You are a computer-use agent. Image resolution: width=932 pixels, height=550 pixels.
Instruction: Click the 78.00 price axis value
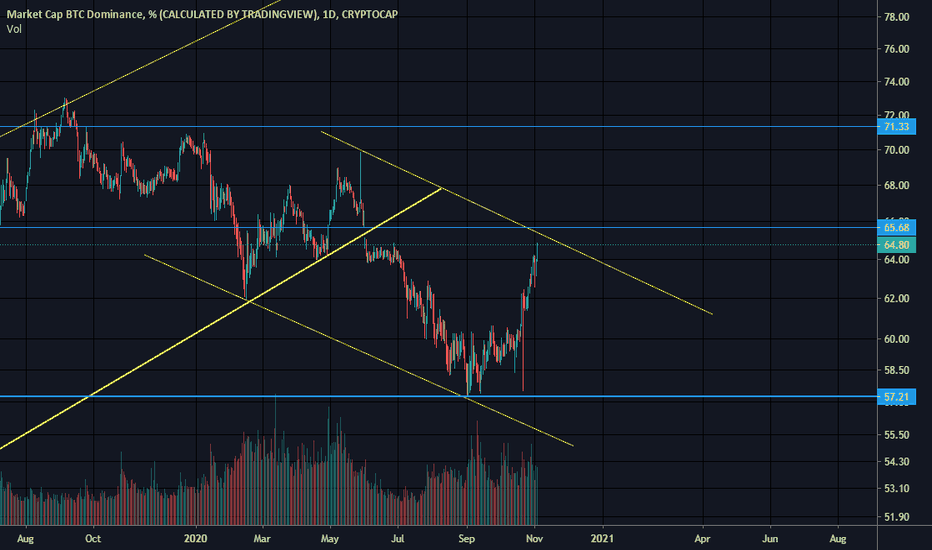pos(896,17)
